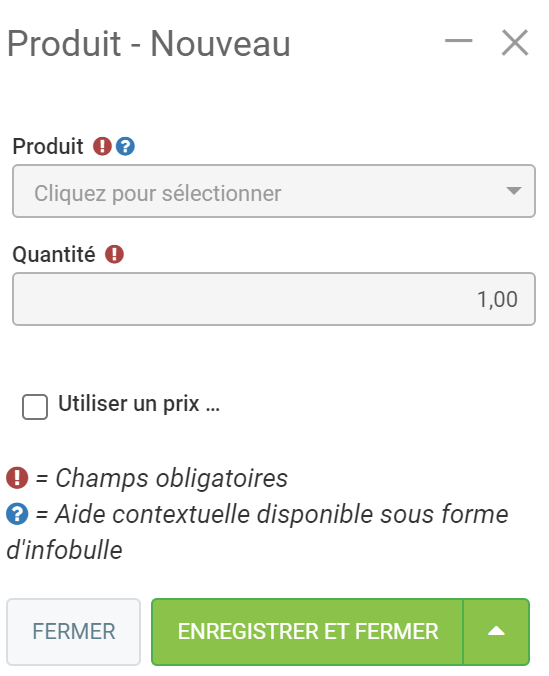The image size is (549, 676).
Task: Open the Produit 'Cliquez pour sélectionner' dropdown
Action: pos(274,191)
